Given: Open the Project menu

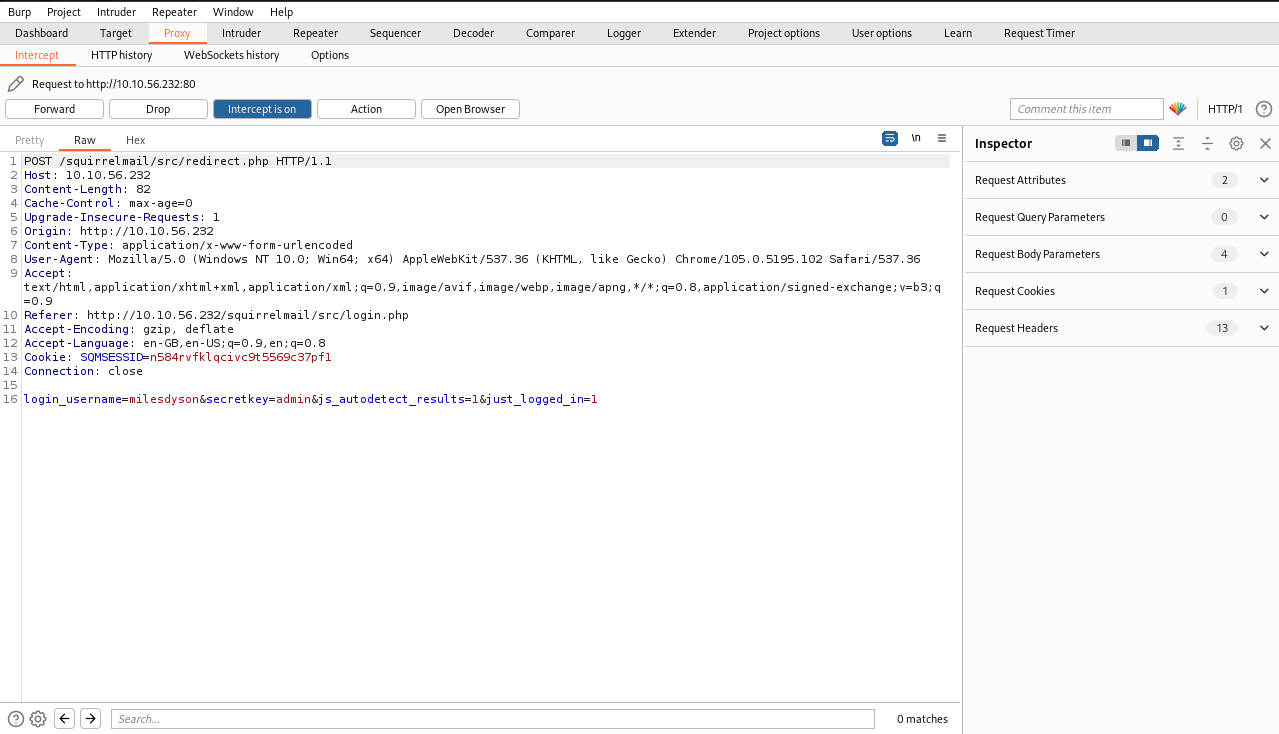Looking at the screenshot, I should tap(64, 12).
